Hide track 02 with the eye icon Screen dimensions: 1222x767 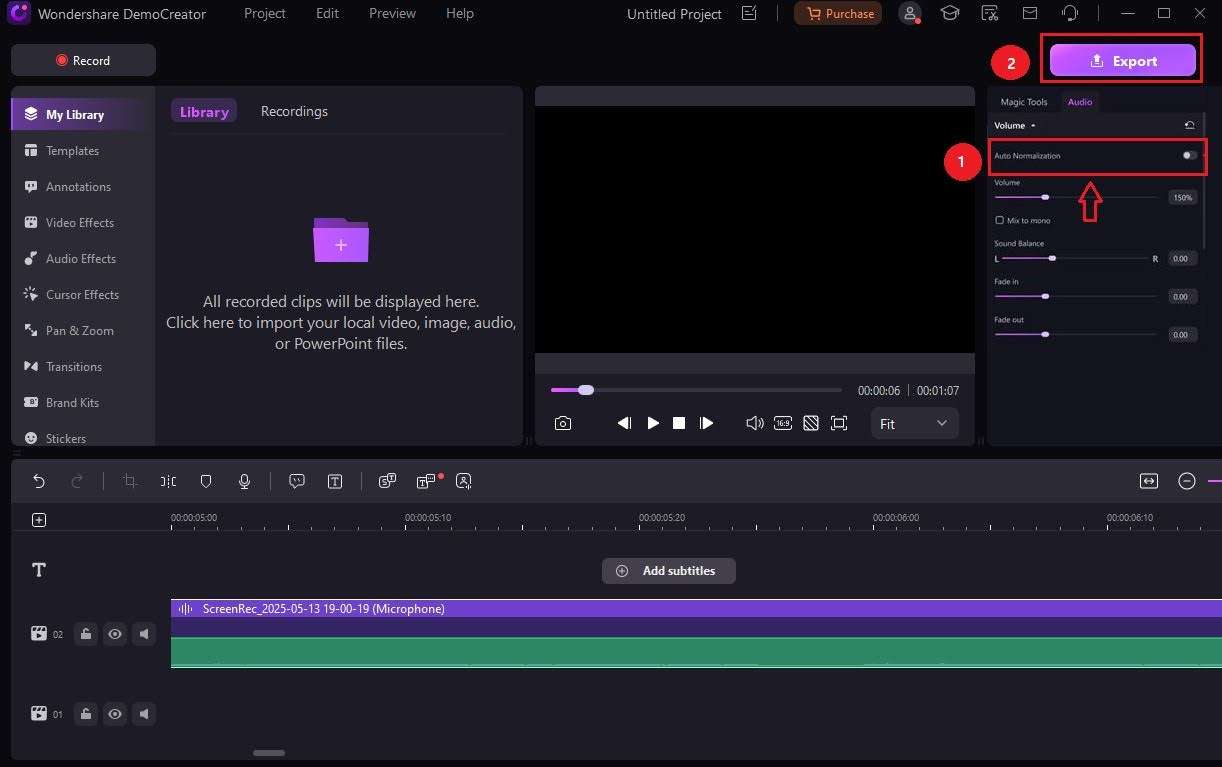(115, 633)
